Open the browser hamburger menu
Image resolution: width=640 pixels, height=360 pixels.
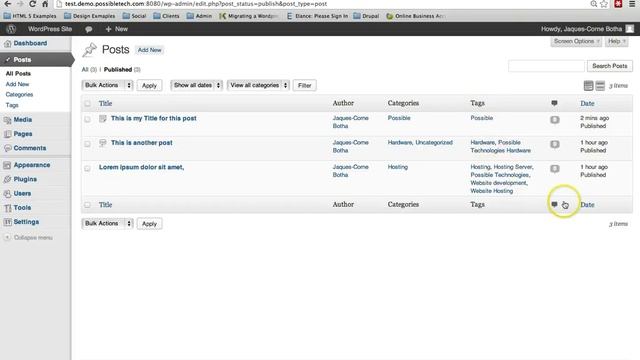pos(632,4)
